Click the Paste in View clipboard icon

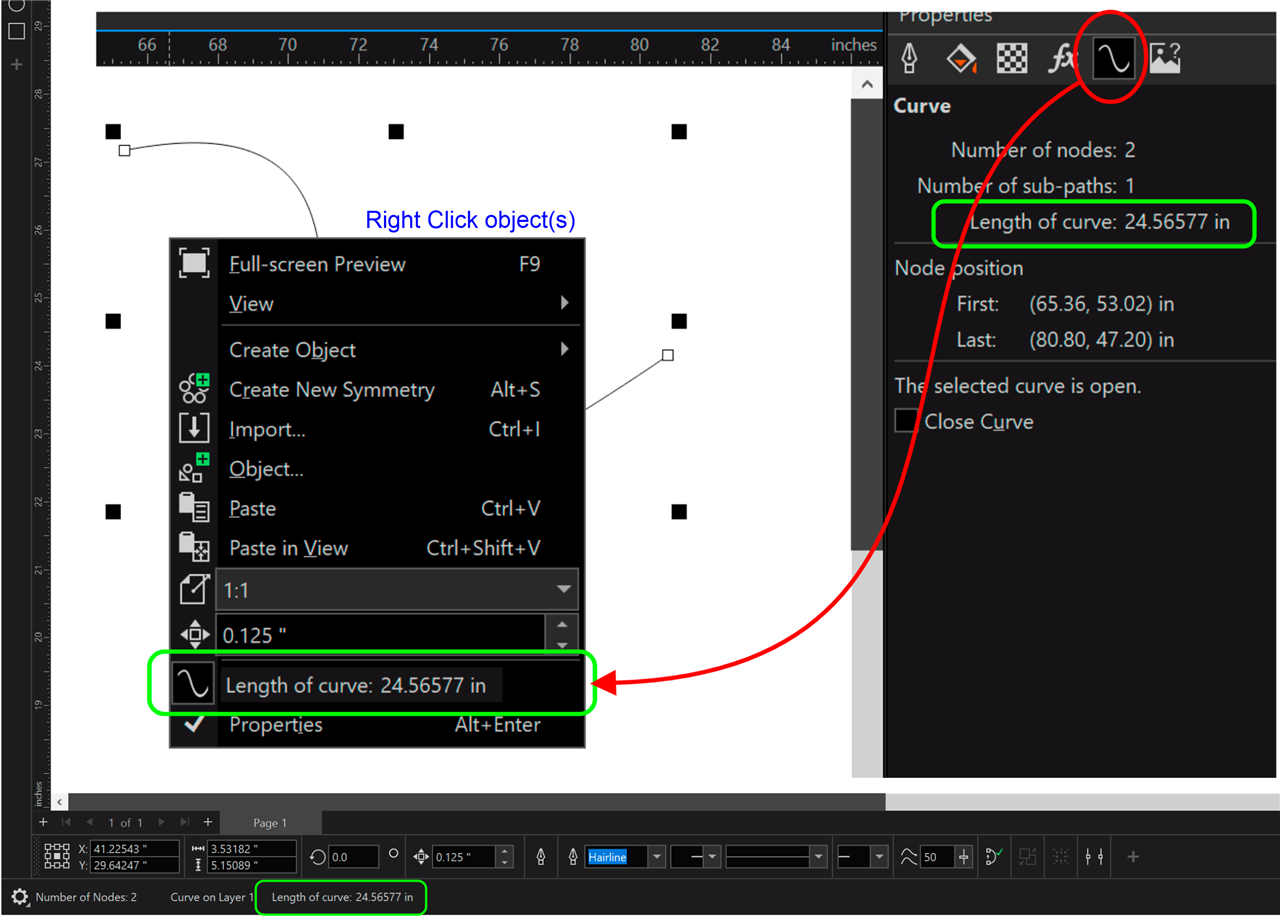tap(194, 547)
